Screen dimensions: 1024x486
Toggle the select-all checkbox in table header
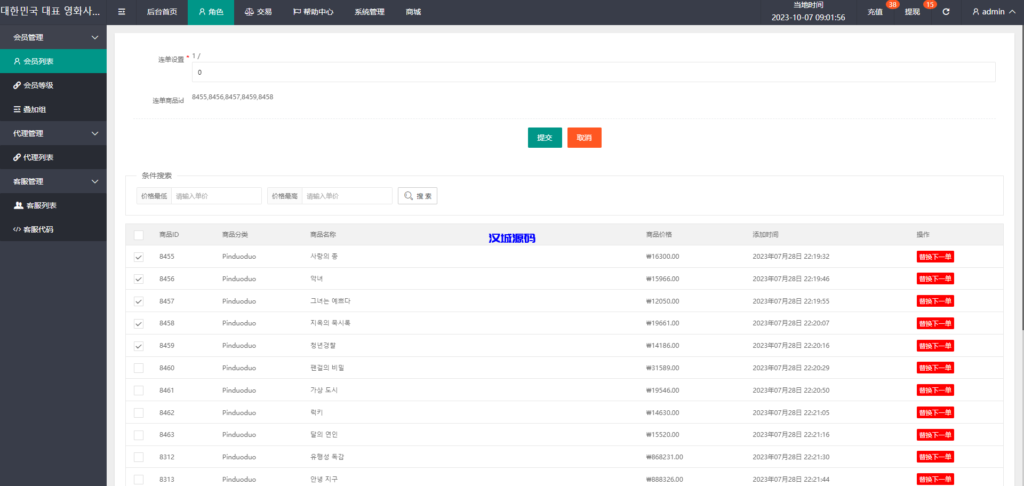click(139, 234)
